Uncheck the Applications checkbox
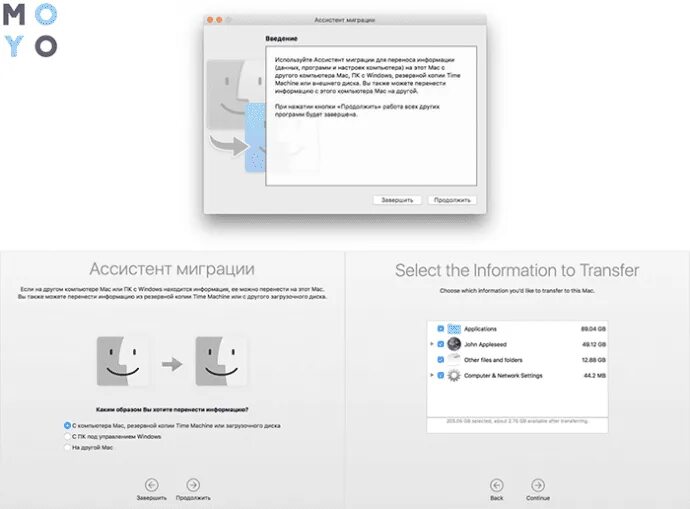 click(440, 329)
